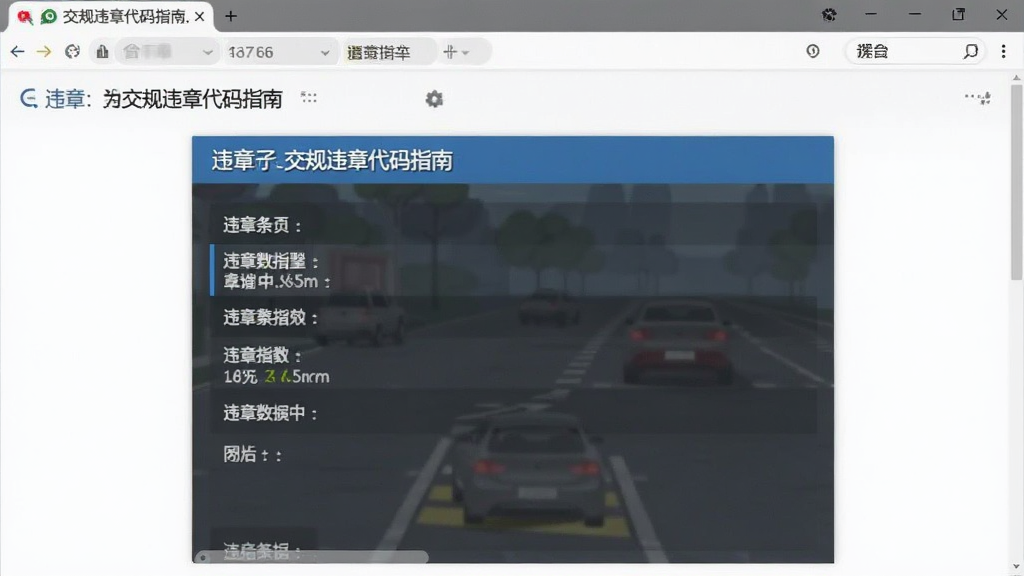This screenshot has height=576, width=1024.
Task: Click the toolbar button right of 18766
Action: tap(388, 52)
